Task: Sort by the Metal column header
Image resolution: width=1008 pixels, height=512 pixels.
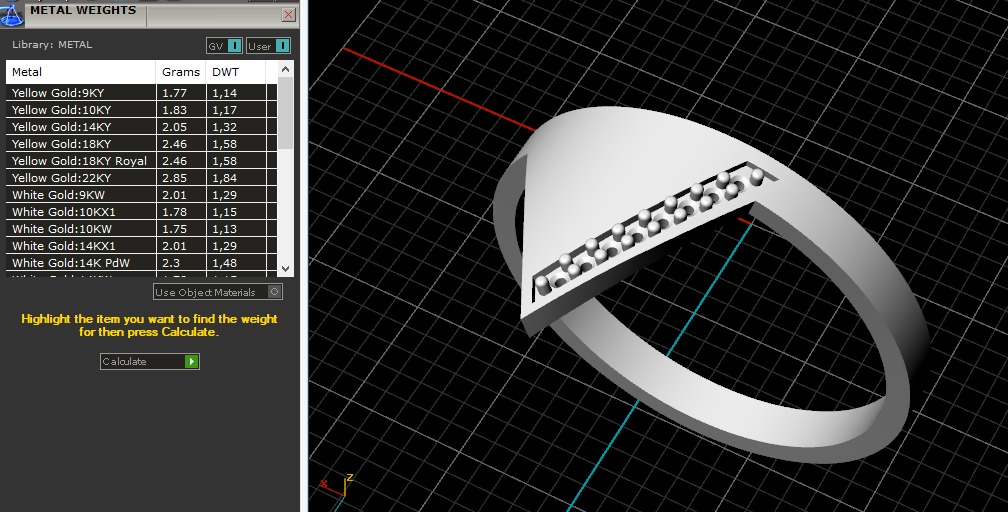Action: tap(81, 72)
